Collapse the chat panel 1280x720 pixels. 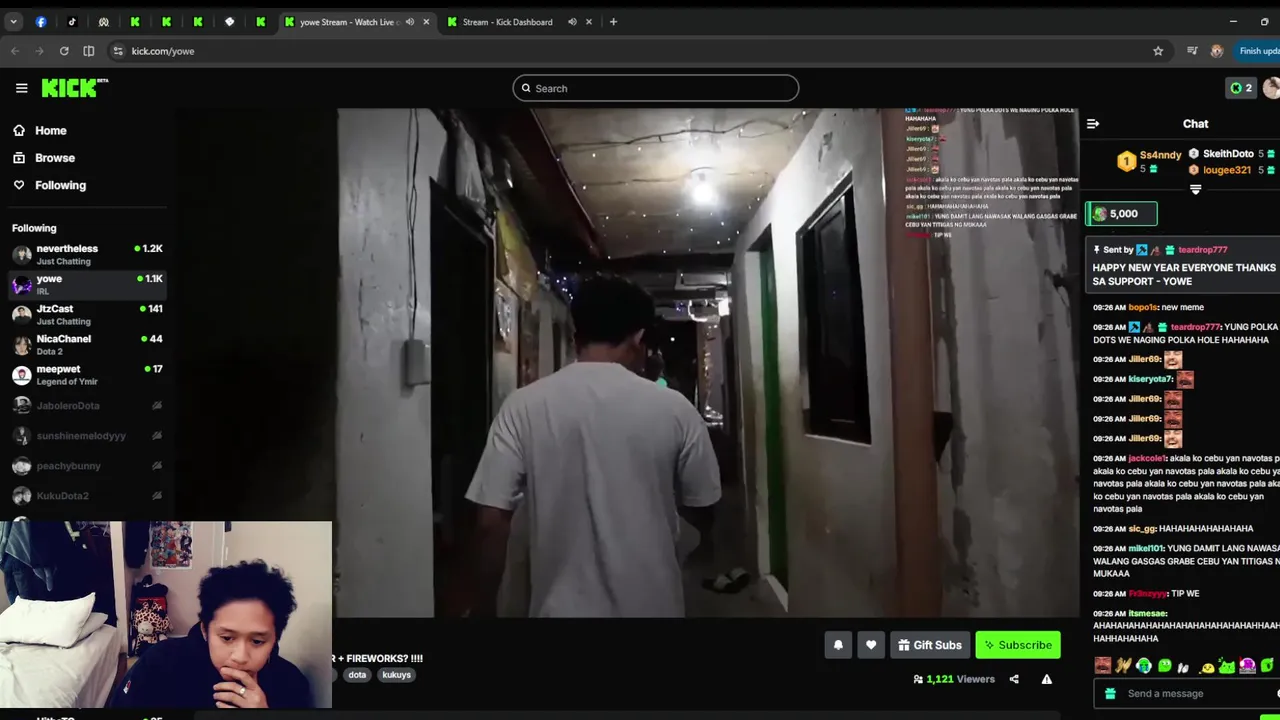click(1093, 124)
